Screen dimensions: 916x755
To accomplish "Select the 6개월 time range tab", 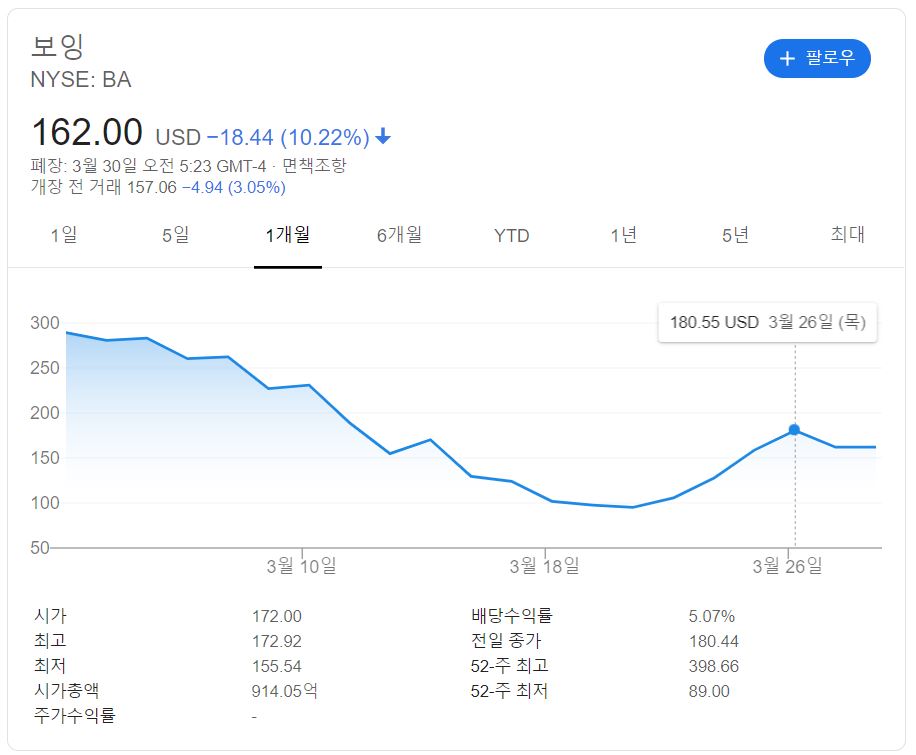I will (399, 235).
